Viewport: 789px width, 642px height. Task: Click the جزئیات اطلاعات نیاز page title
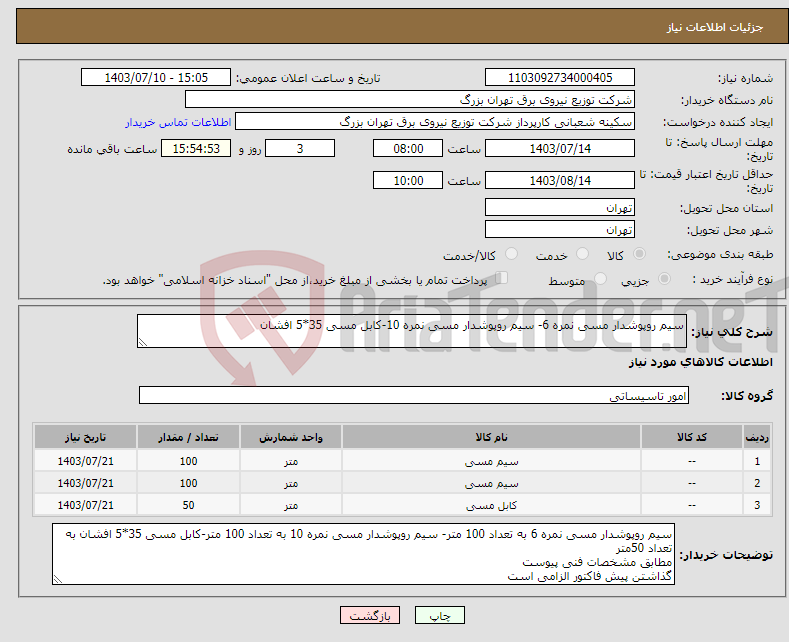[715, 27]
